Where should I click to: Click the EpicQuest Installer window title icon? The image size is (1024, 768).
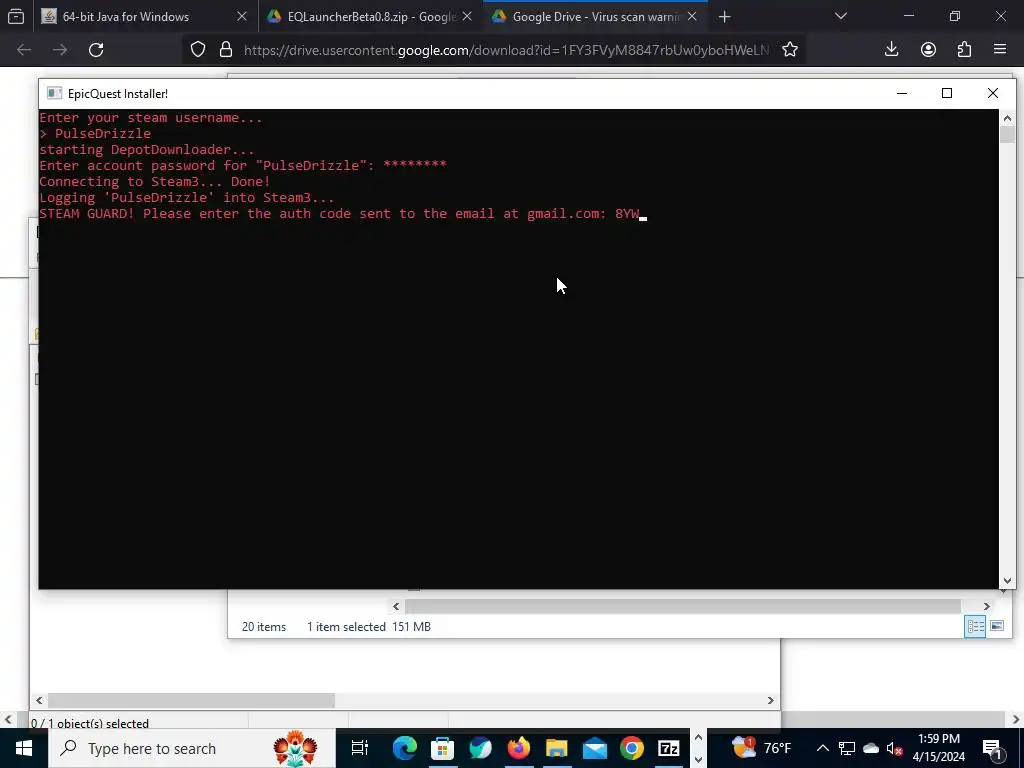[x=54, y=93]
